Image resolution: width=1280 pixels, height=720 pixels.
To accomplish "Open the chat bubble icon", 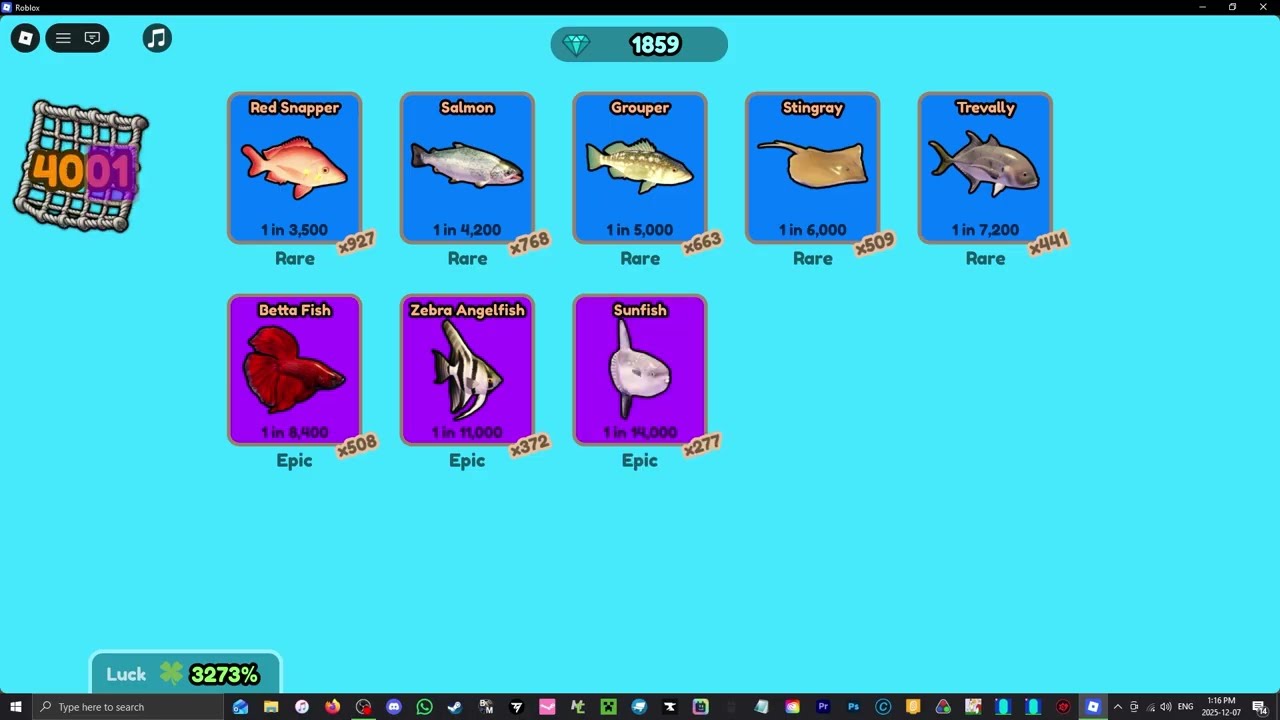I will point(92,39).
